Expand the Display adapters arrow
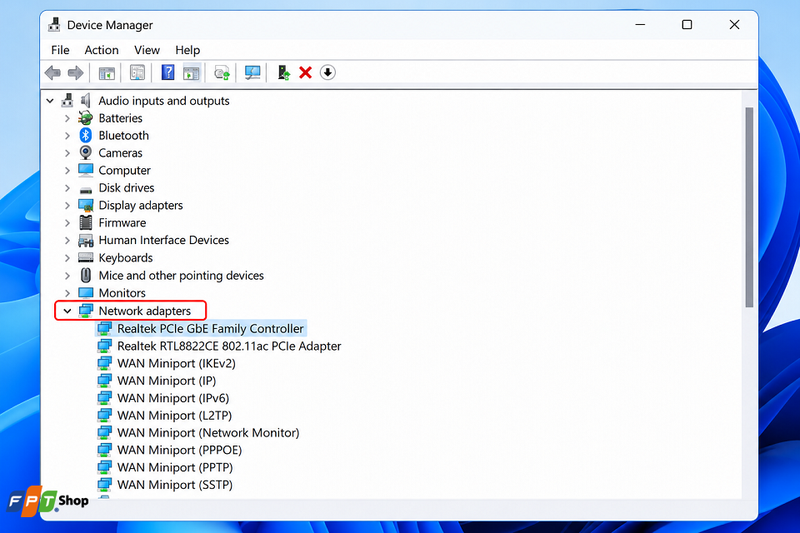 [67, 205]
